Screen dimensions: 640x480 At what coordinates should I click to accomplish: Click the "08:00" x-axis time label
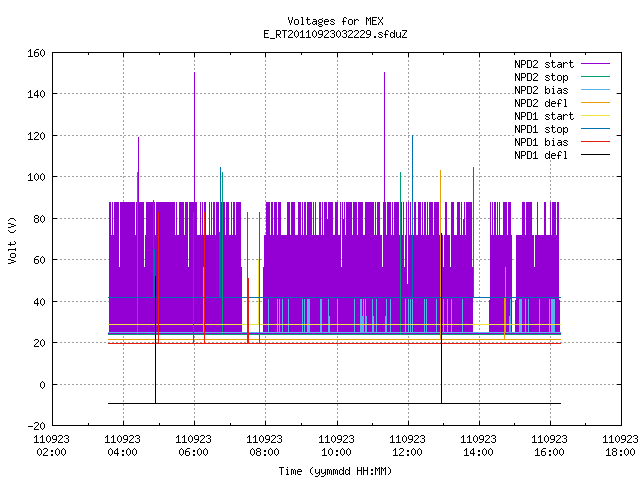[x=264, y=452]
